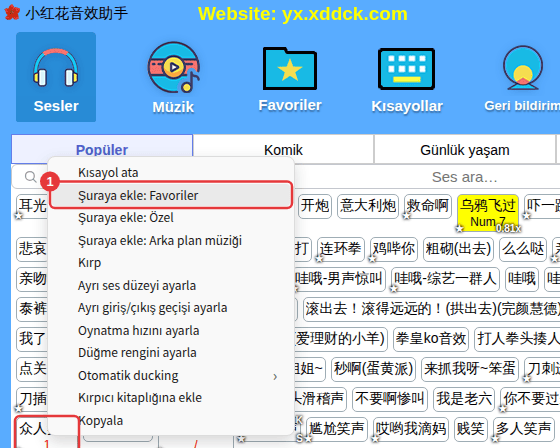Open the Favoriler star folder
Viewport: 560px width, 448px height.
click(x=290, y=79)
